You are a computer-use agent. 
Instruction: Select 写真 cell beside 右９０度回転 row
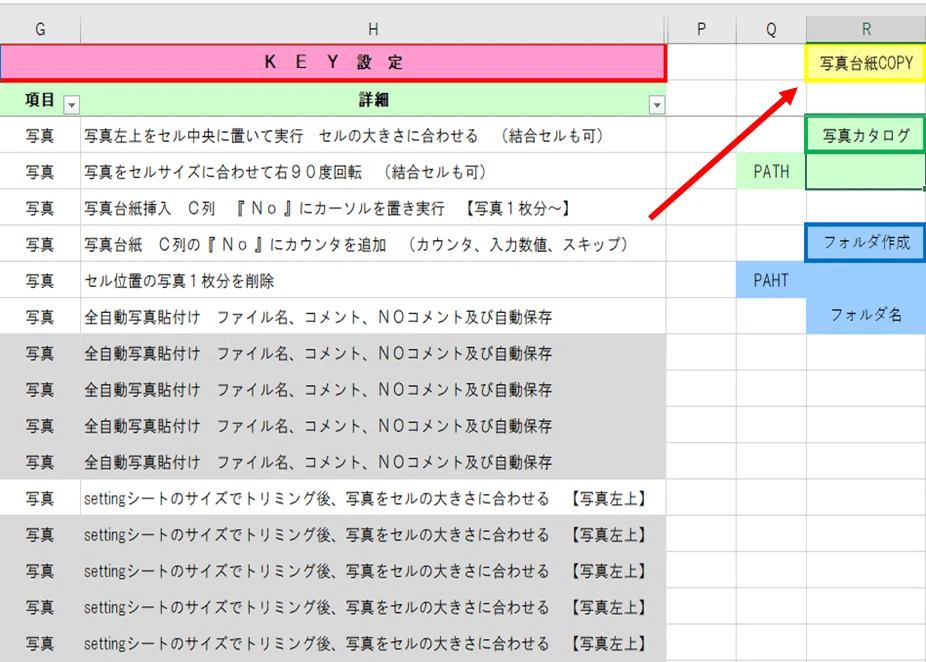pos(40,172)
